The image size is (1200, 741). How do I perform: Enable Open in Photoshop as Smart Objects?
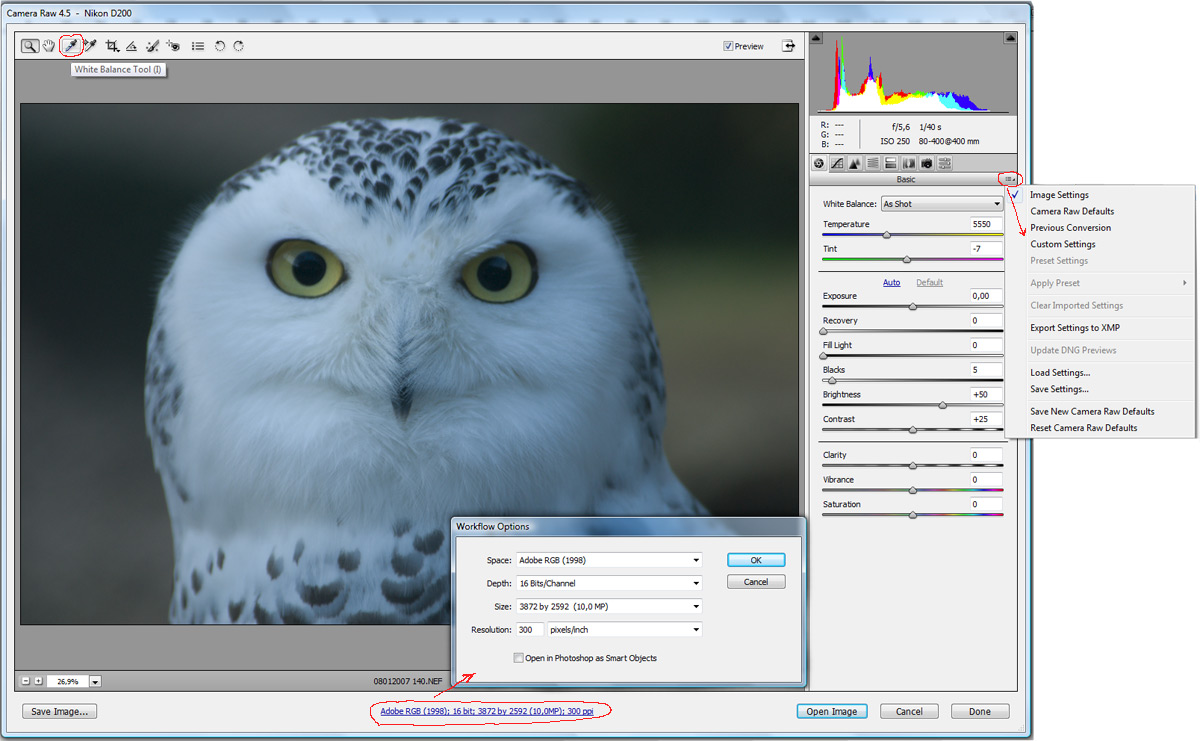pos(518,658)
